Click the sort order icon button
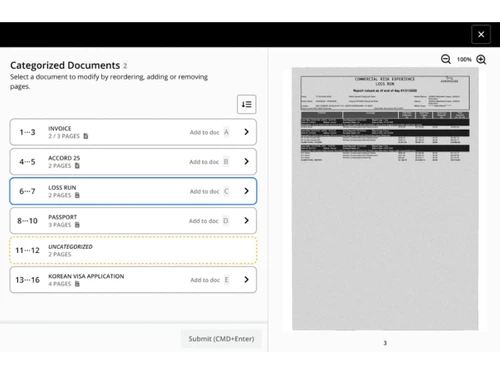 click(246, 104)
